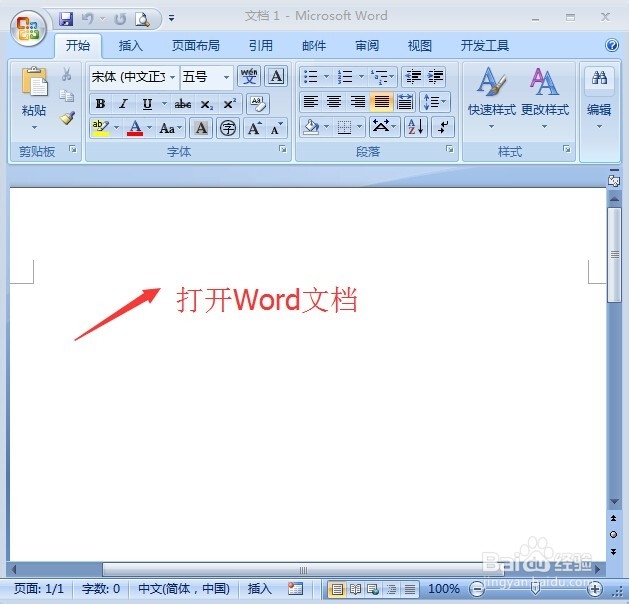Decrease paragraph indent
Viewport: 629px width, 604px height.
click(x=413, y=76)
